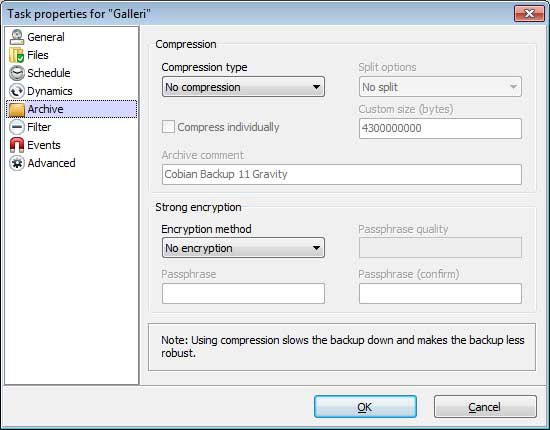Select the Dynamics arrows icon
The image size is (550, 430).
point(17,91)
